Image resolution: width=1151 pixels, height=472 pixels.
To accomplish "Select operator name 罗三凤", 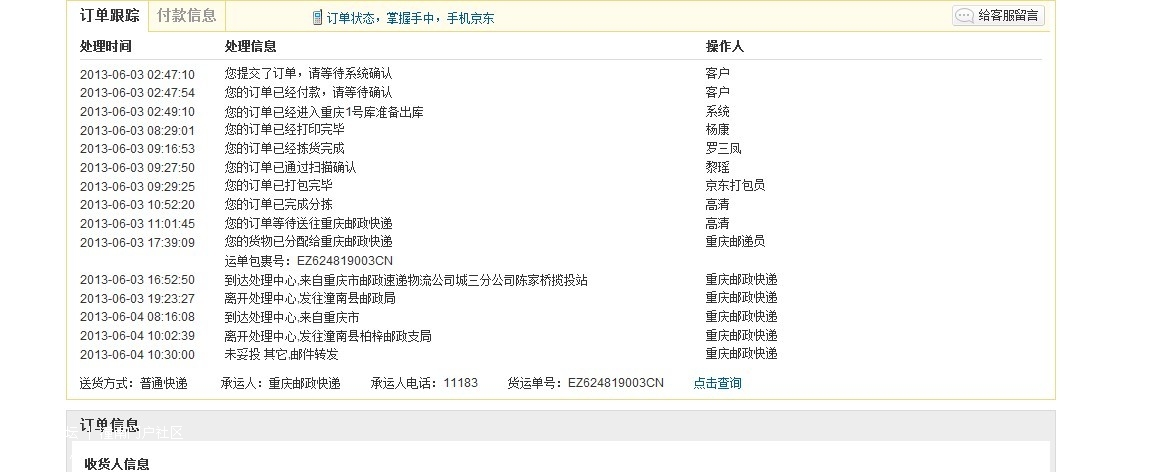I will (723, 149).
